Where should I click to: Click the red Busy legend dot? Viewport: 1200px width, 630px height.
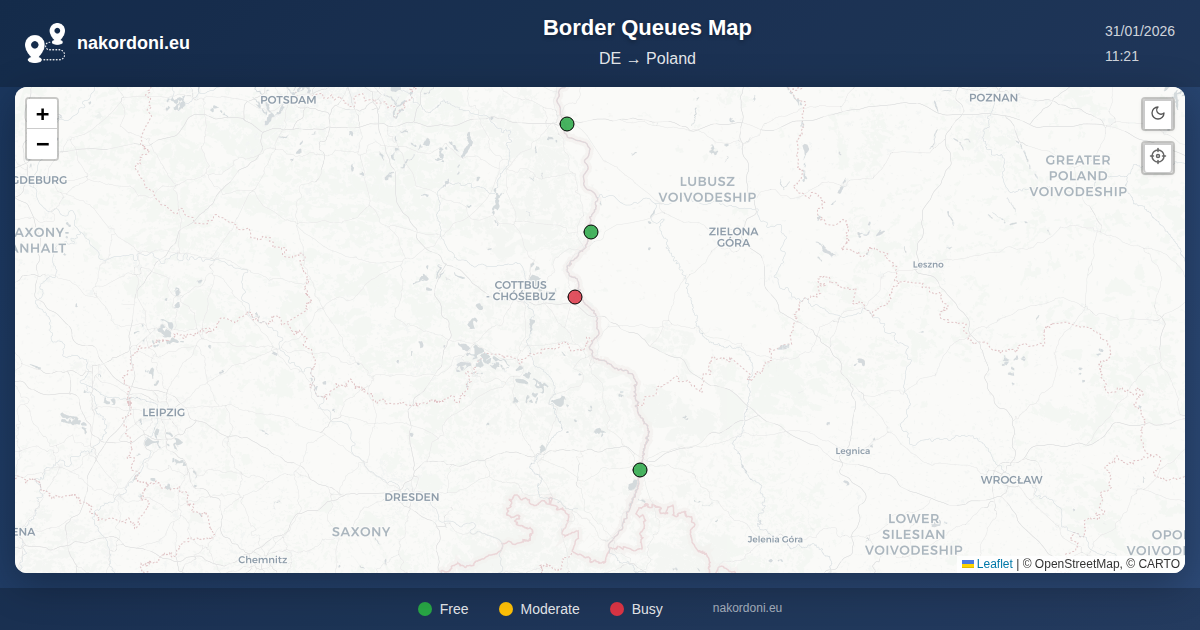(x=617, y=609)
